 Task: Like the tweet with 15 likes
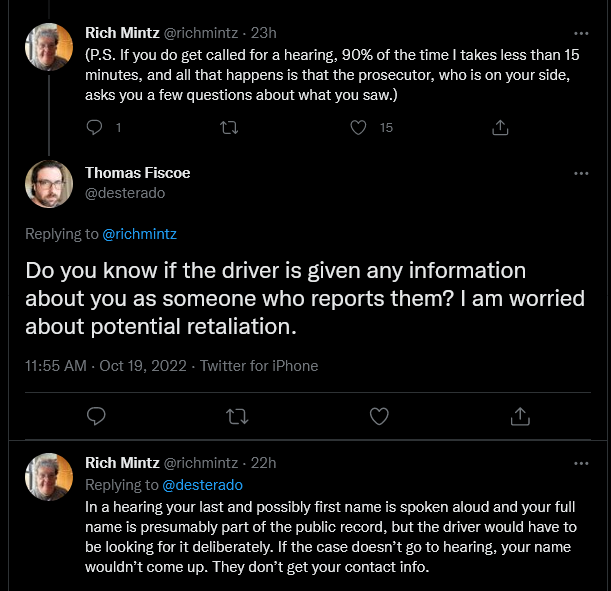pos(358,127)
